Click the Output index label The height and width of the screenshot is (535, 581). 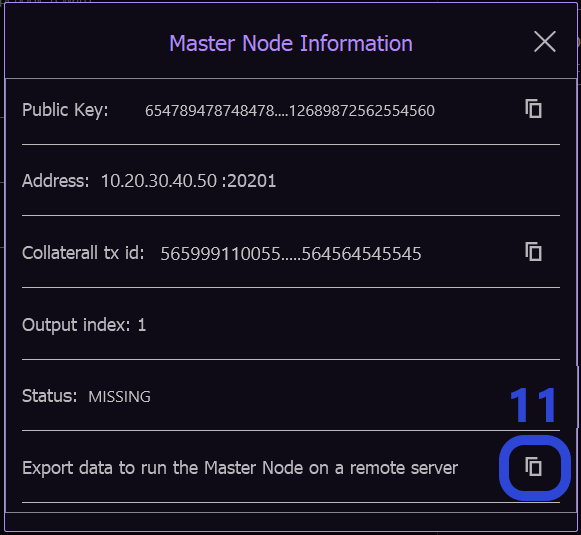(x=76, y=325)
